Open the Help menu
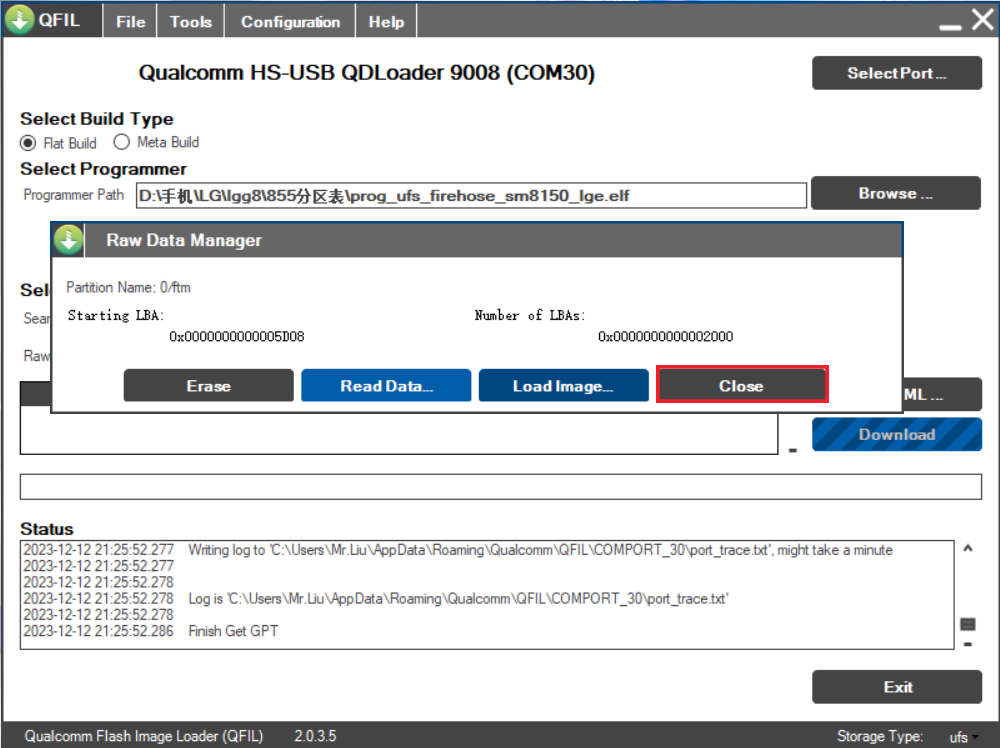The height and width of the screenshot is (748, 1000). [386, 21]
